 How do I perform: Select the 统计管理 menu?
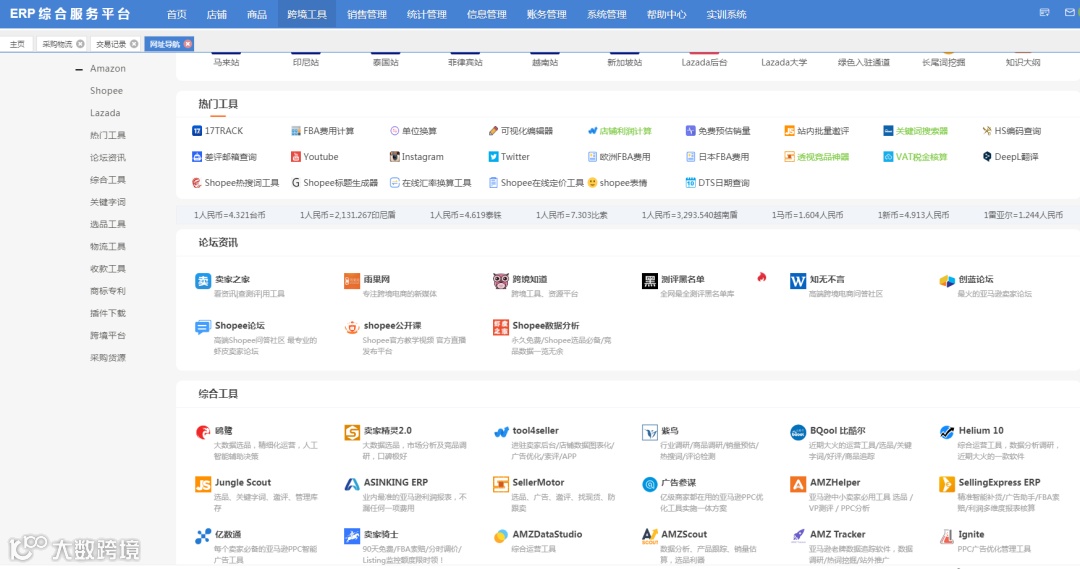(427, 14)
